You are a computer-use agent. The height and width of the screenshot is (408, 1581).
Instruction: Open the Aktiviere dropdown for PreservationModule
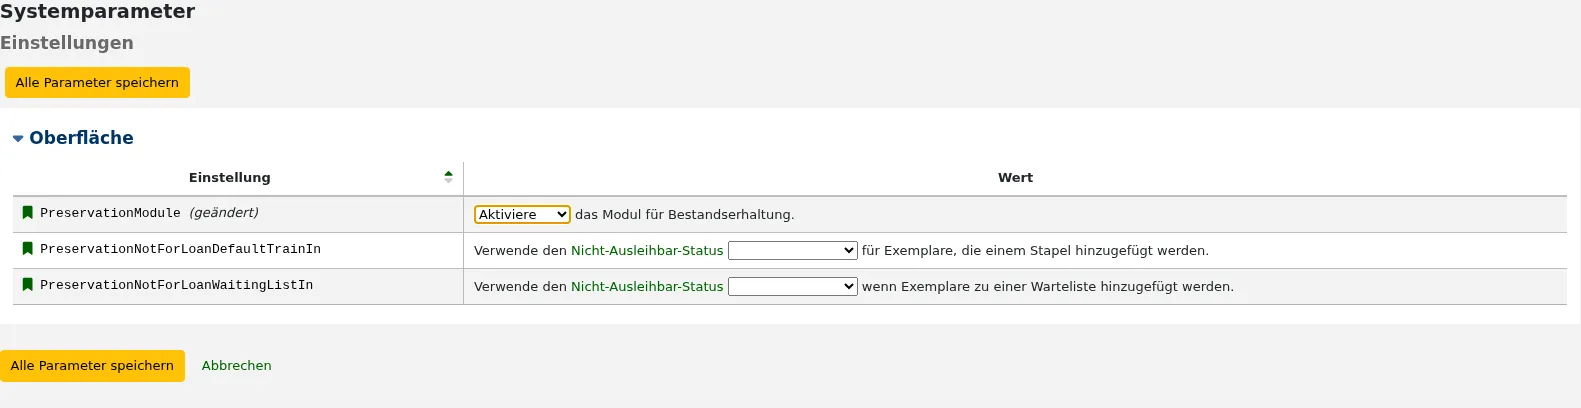(522, 214)
